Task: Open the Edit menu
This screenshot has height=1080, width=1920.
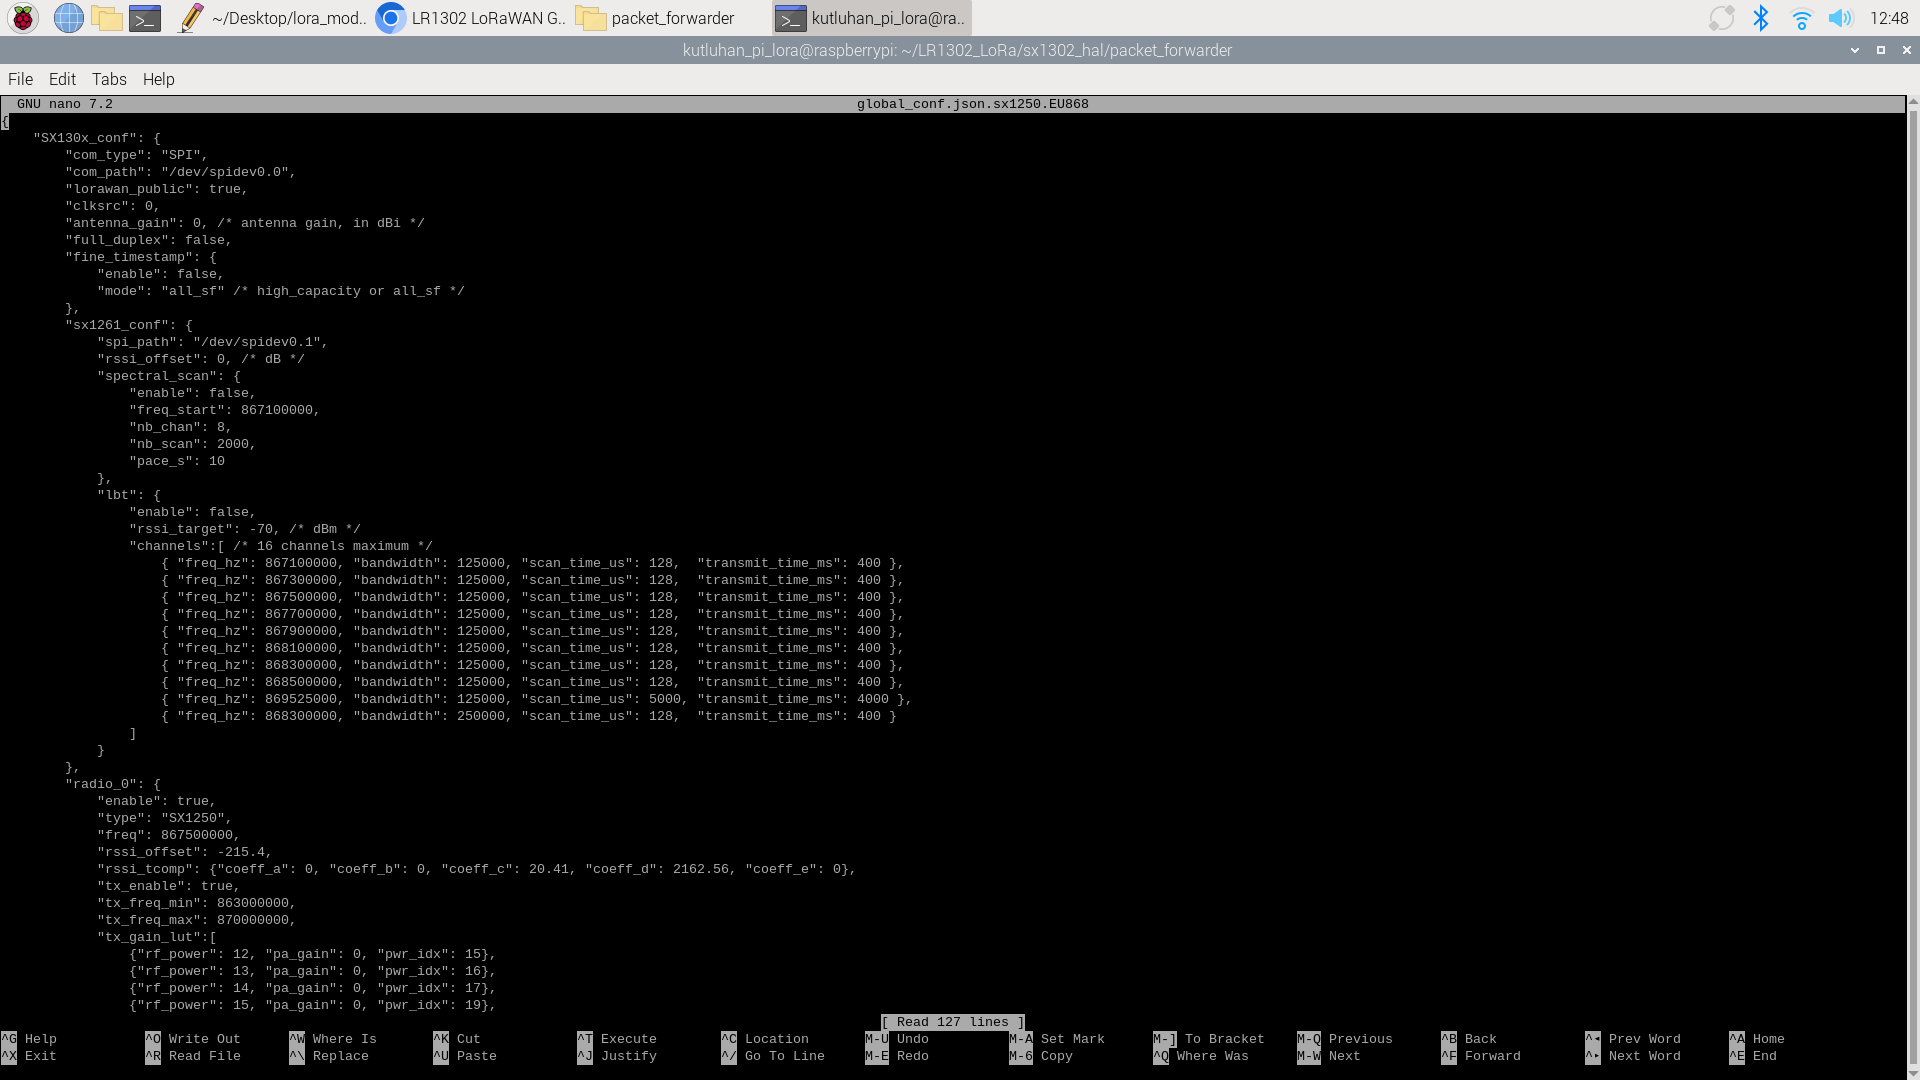Action: click(x=62, y=79)
